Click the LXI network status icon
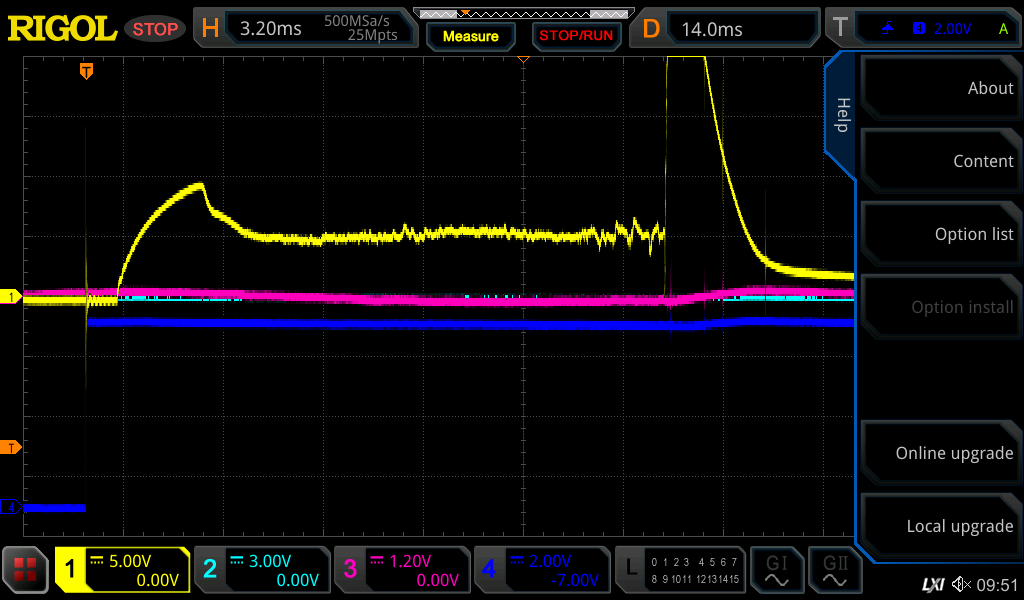The image size is (1024, 600). click(932, 584)
